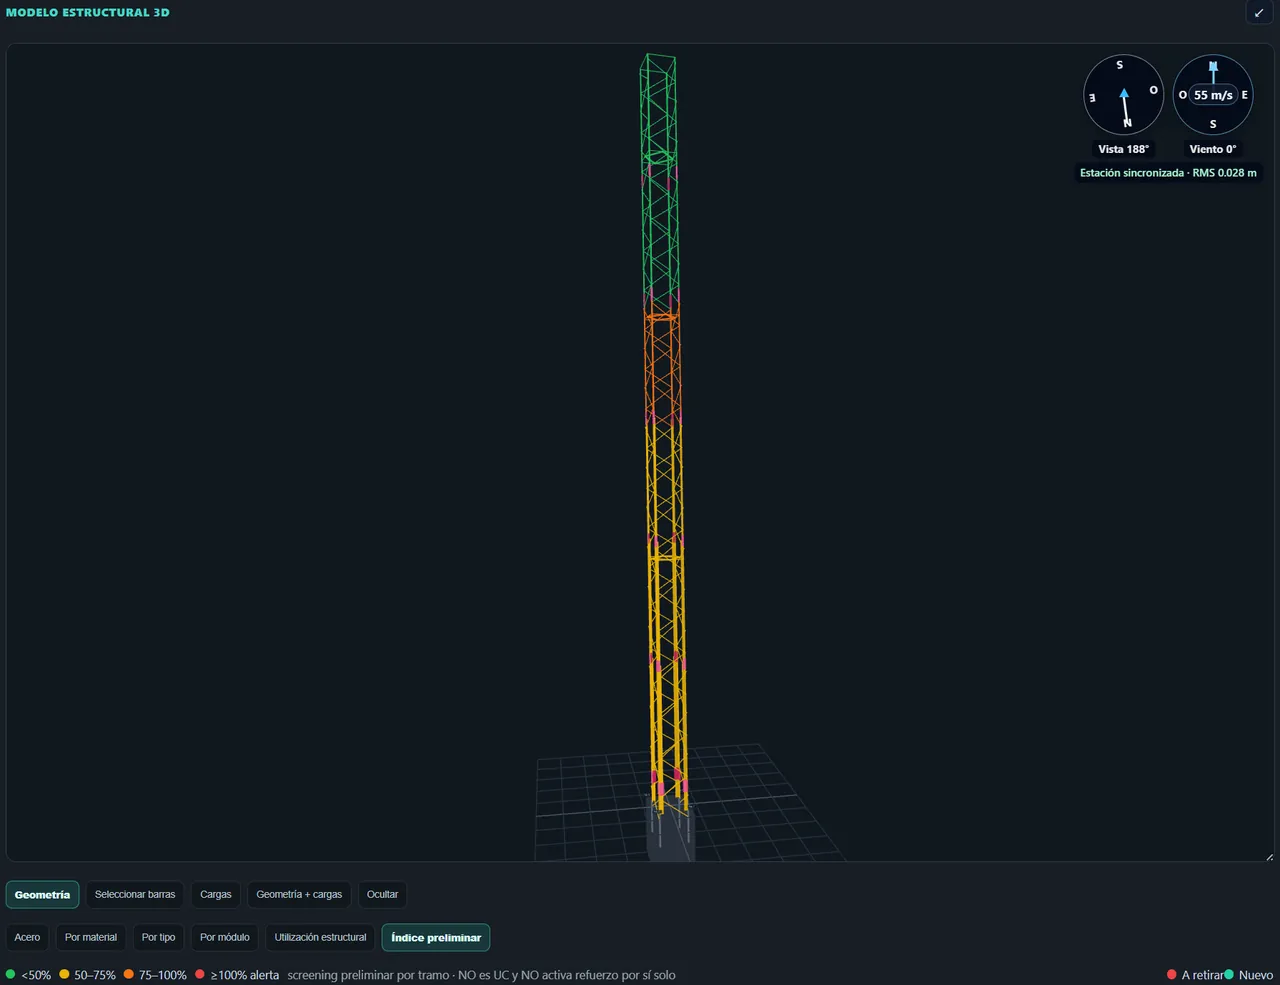Click the view orientation compass dial
The image size is (1280, 985).
1124,95
